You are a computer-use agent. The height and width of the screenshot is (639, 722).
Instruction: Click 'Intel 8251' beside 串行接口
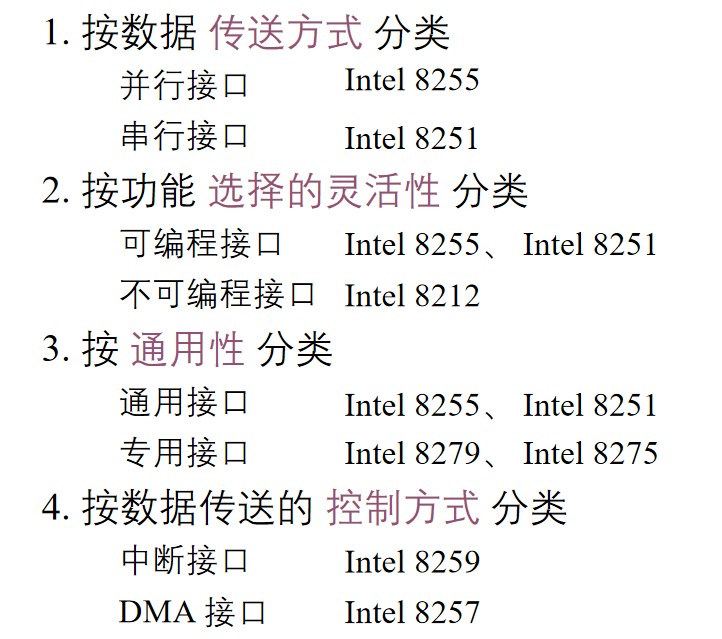[x=411, y=138]
